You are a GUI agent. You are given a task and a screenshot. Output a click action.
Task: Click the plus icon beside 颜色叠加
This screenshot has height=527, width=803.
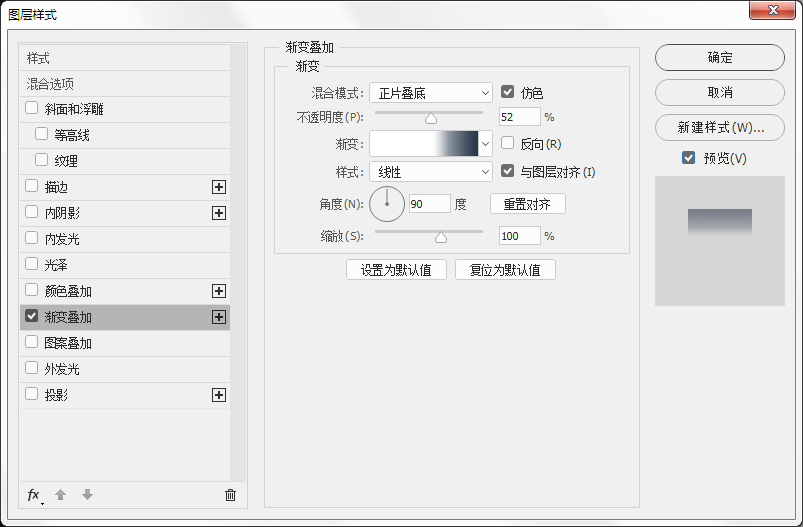tap(219, 291)
